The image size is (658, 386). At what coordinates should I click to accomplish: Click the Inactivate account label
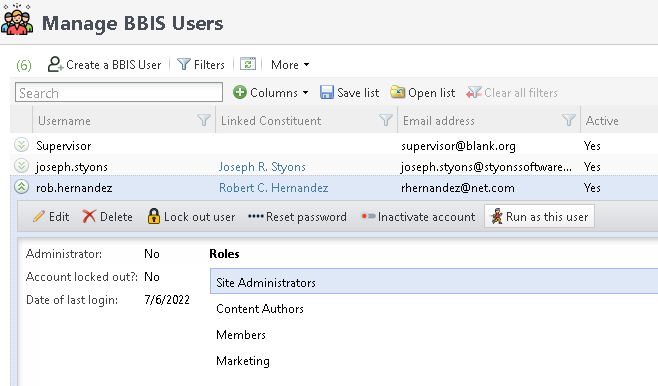click(426, 217)
